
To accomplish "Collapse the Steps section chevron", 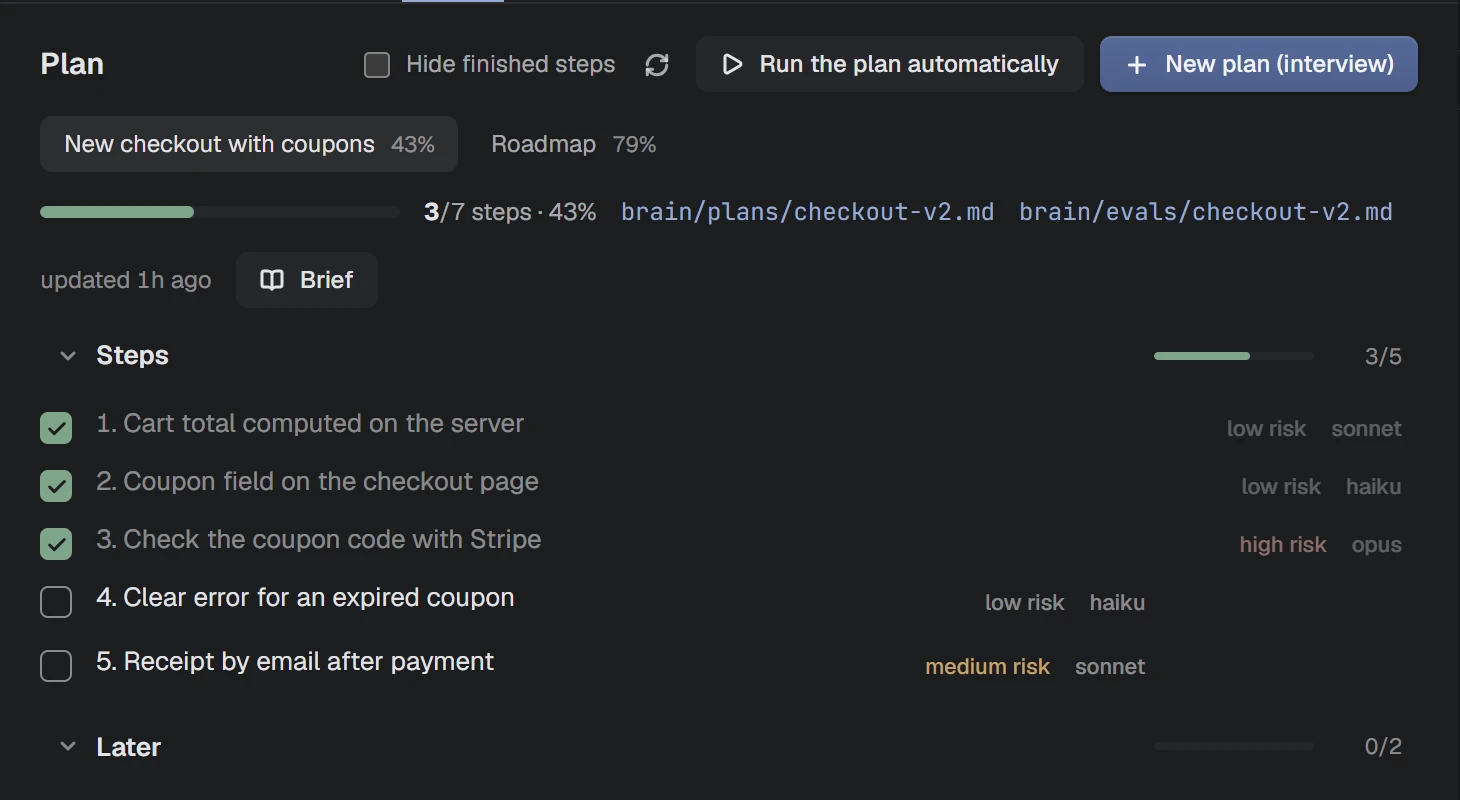I will click(68, 356).
